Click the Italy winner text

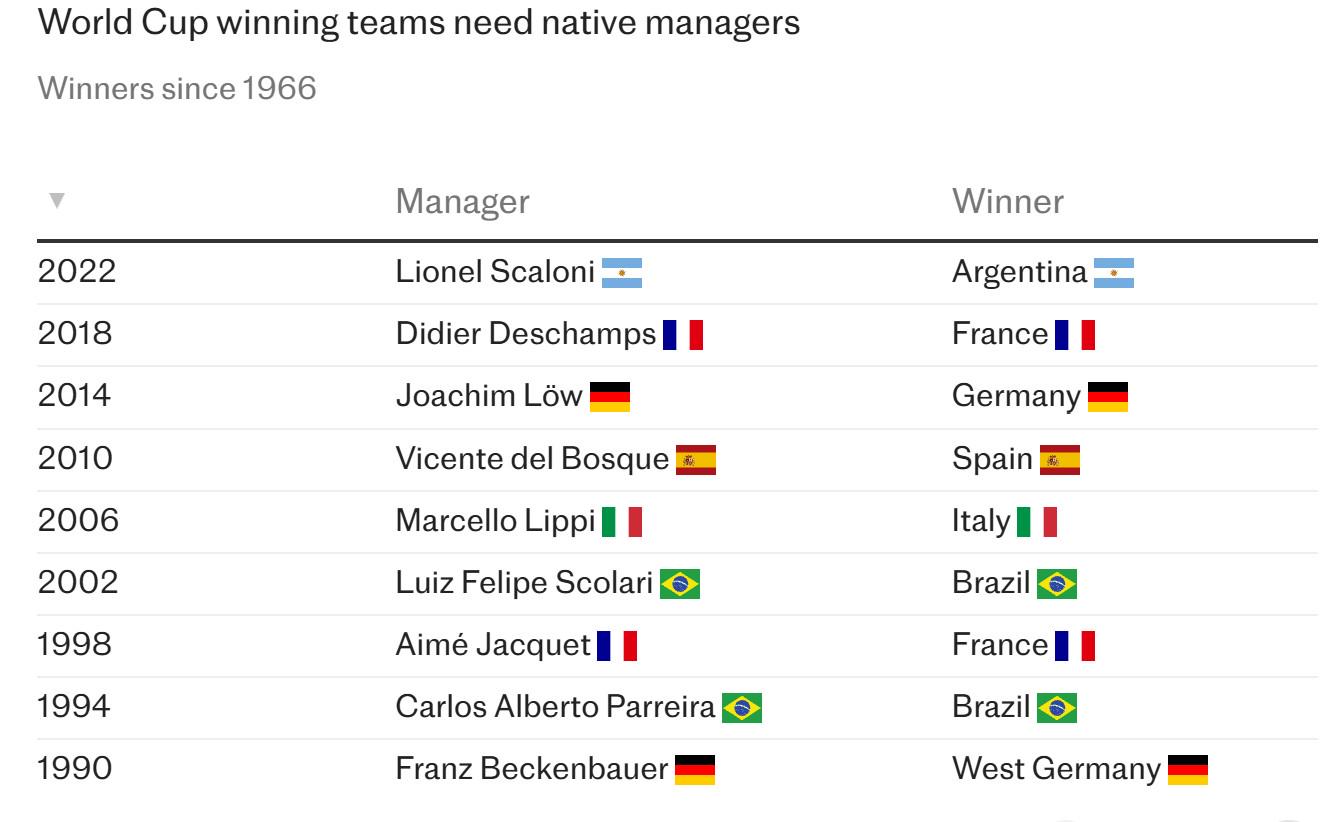[x=981, y=521]
